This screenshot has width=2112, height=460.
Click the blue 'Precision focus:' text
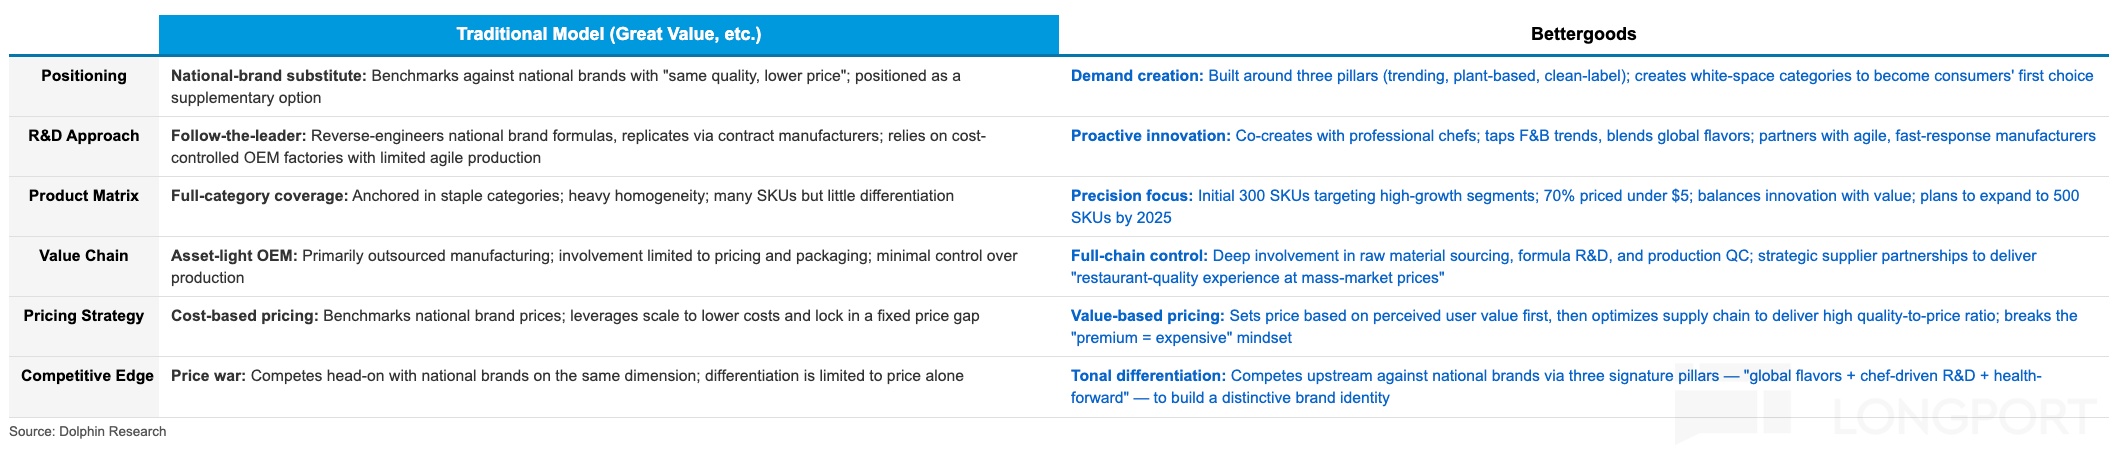(x=1131, y=196)
